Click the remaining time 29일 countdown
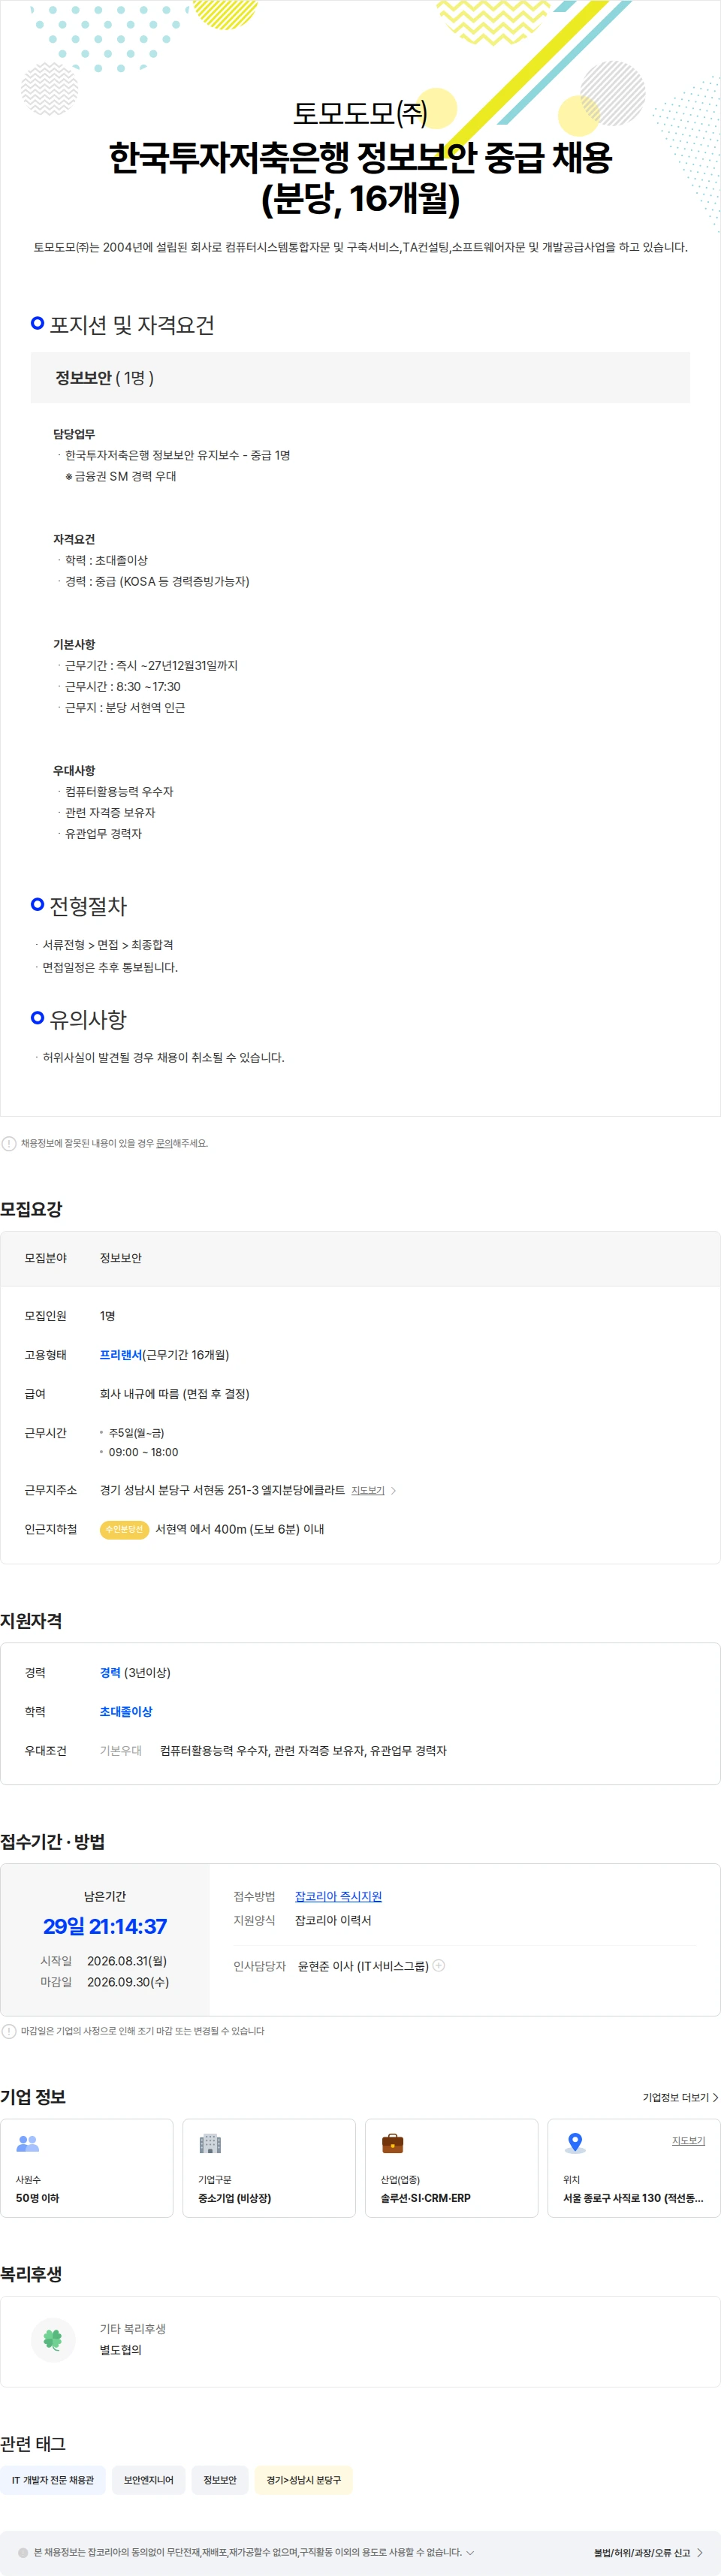Image resolution: width=721 pixels, height=2576 pixels. 105,1926
